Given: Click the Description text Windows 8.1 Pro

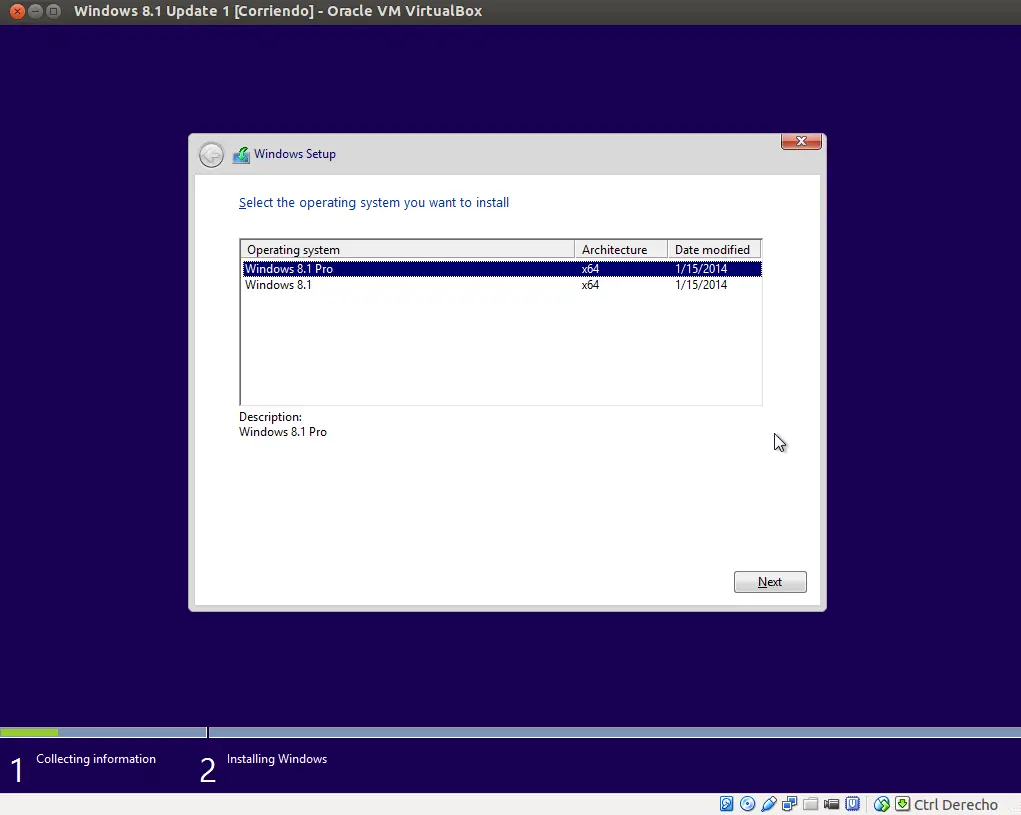Looking at the screenshot, I should click(283, 432).
